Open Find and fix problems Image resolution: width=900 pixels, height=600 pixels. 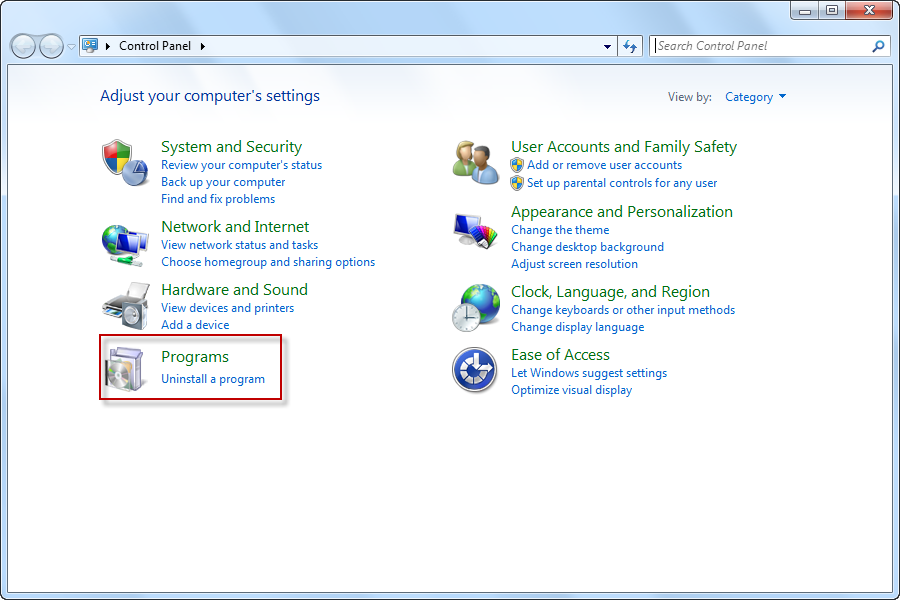pyautogui.click(x=218, y=199)
